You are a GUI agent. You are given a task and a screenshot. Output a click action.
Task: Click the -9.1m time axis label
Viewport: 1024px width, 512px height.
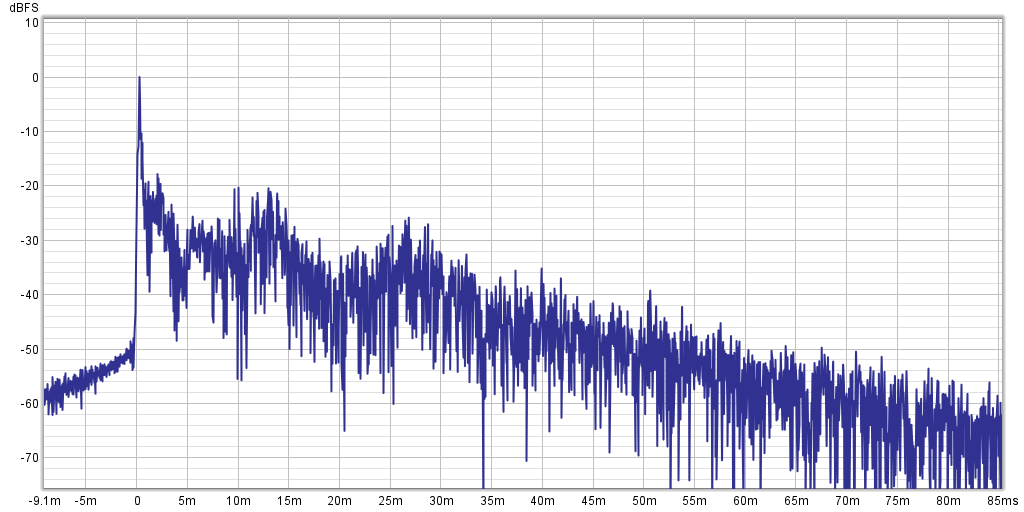45,502
